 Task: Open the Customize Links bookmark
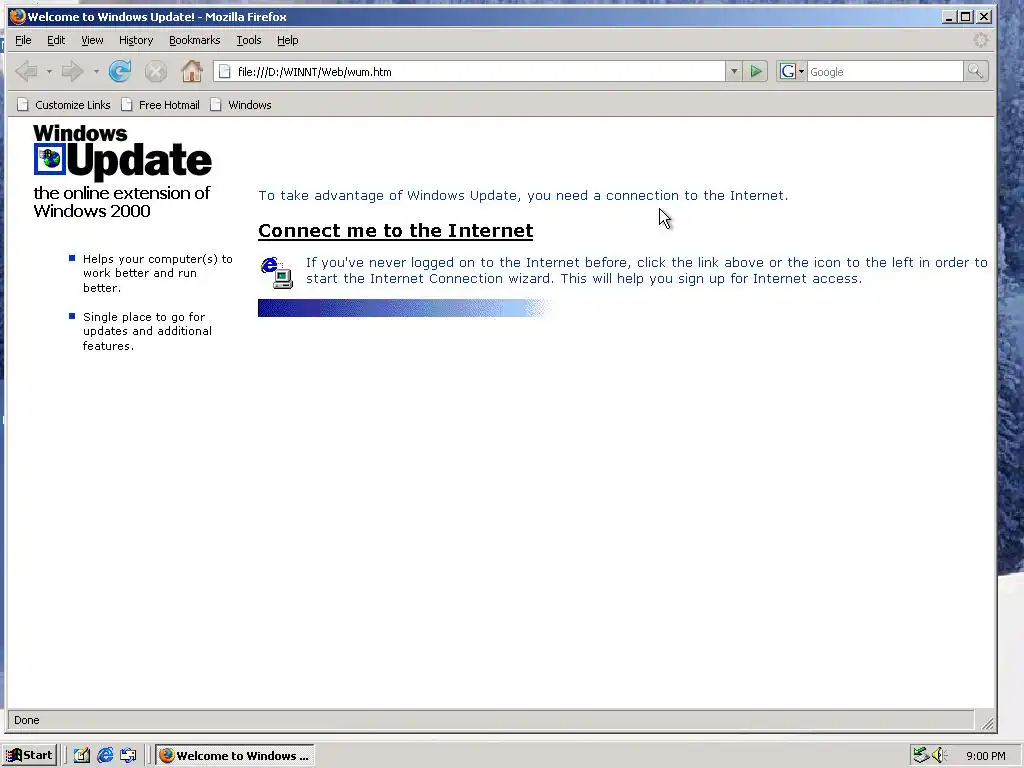tap(64, 104)
